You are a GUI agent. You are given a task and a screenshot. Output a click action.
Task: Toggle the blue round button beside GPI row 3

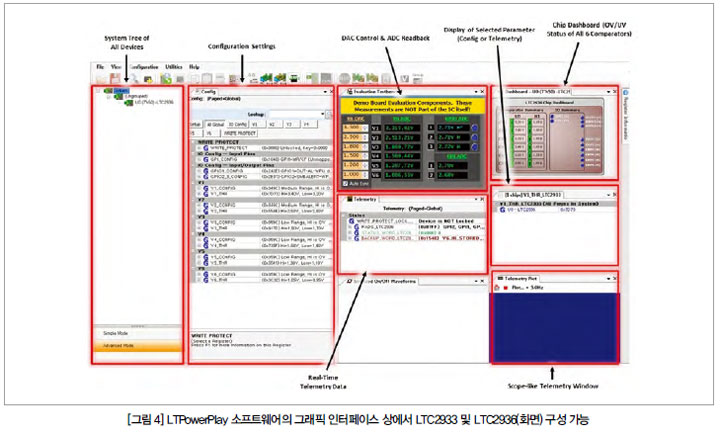[474, 147]
